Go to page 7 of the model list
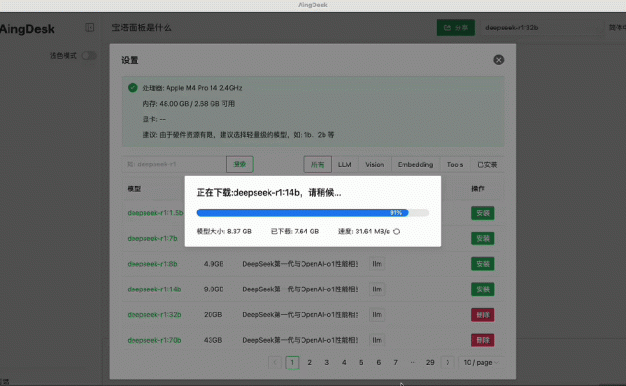This screenshot has height=386, width=626. 396,362
